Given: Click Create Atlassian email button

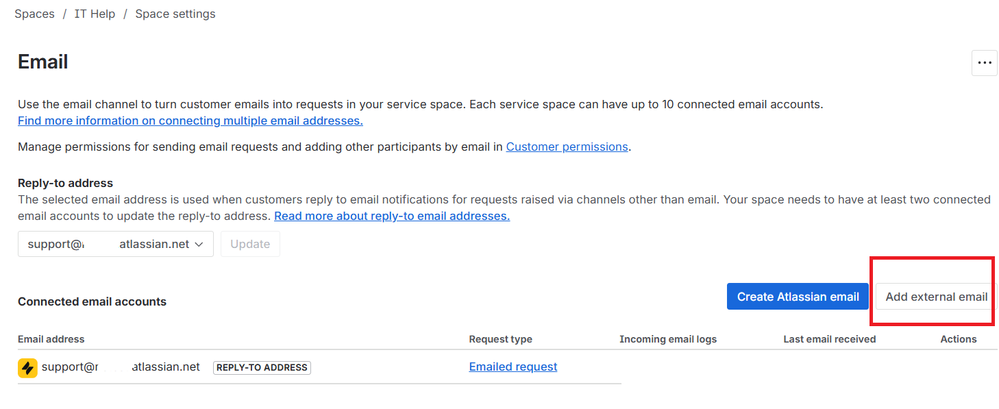Looking at the screenshot, I should pos(798,297).
